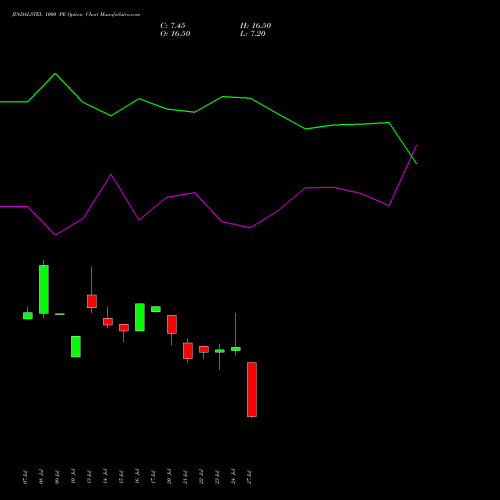Click the 16 Jul date label
This screenshot has width=500, height=500.
click(x=137, y=477)
